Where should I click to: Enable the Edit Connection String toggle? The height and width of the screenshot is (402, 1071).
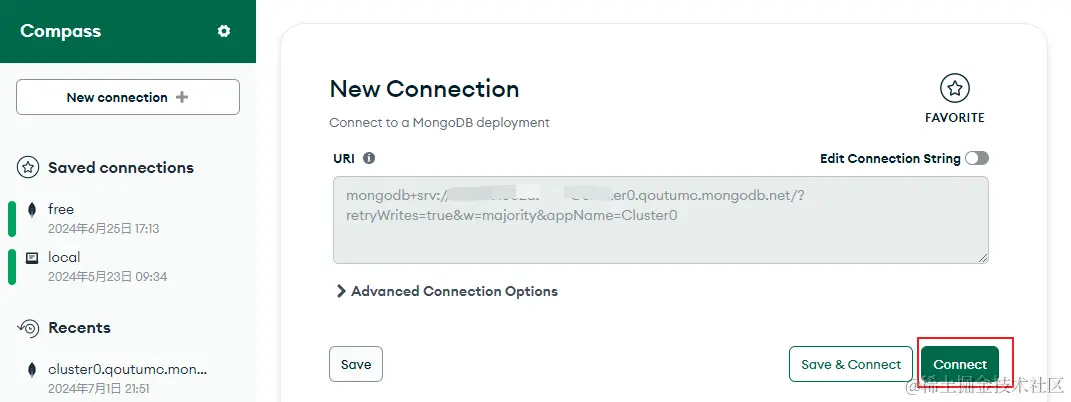point(977,158)
